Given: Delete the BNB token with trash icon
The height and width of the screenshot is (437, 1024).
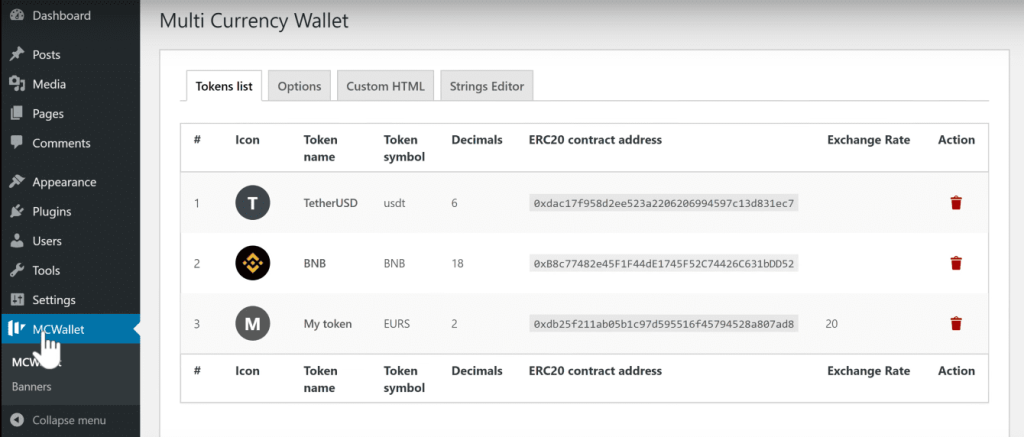Looking at the screenshot, I should tap(956, 263).
